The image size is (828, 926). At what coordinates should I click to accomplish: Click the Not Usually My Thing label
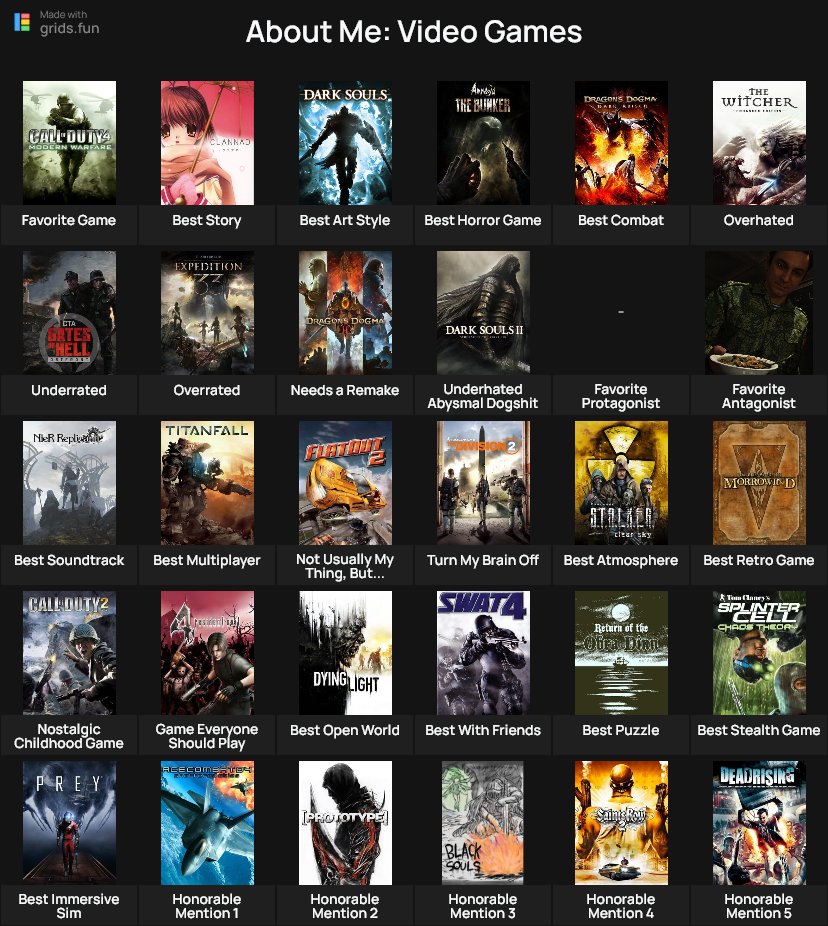[345, 566]
